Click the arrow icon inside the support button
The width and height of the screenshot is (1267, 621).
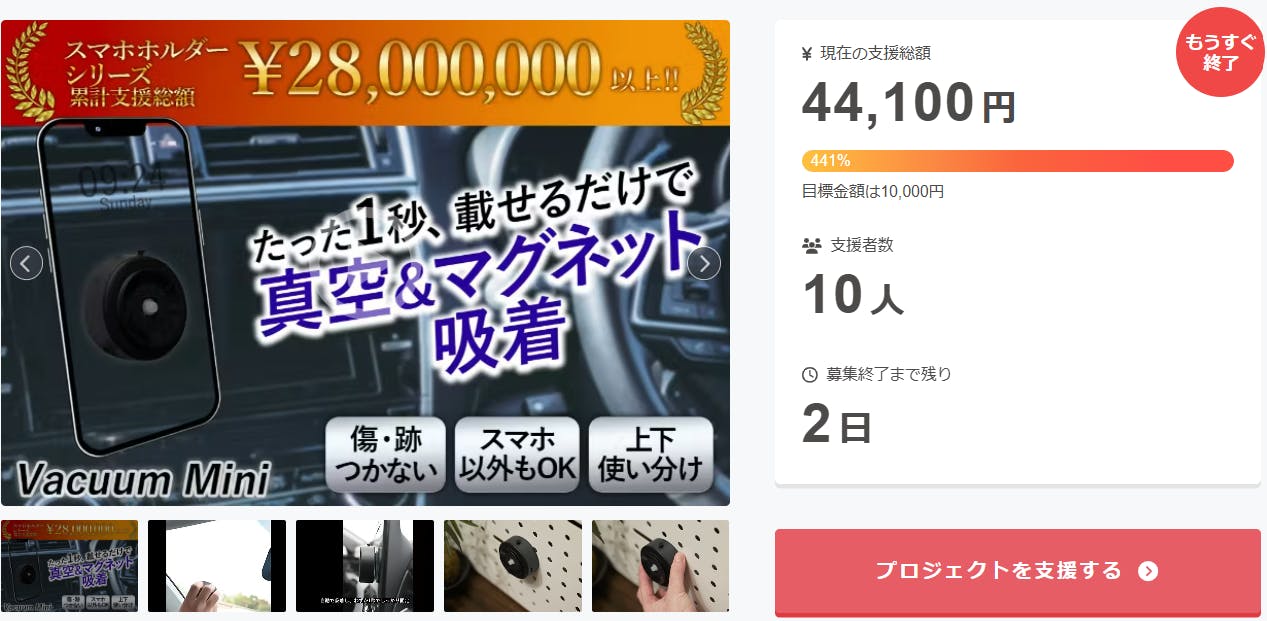tap(1148, 571)
